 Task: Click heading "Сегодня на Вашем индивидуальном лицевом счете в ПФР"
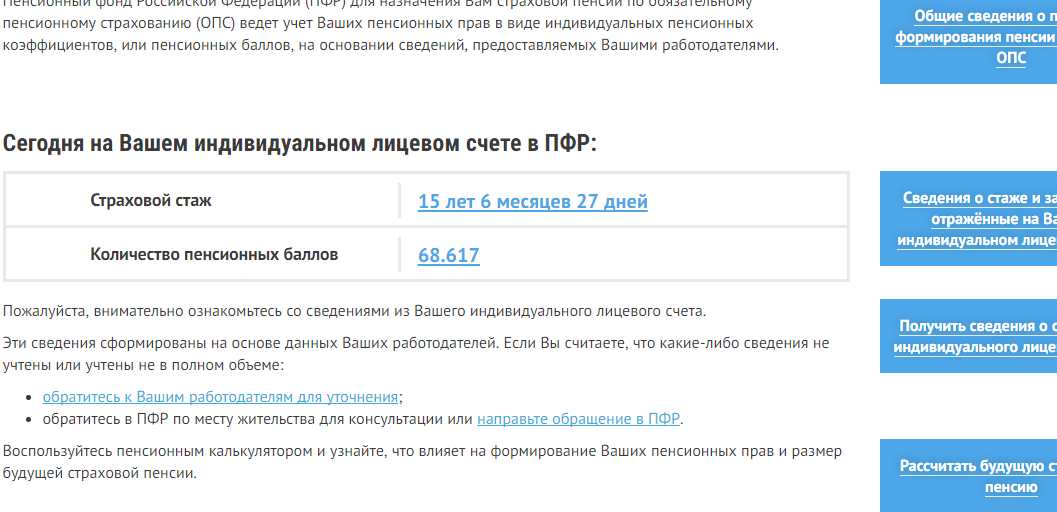[x=300, y=143]
